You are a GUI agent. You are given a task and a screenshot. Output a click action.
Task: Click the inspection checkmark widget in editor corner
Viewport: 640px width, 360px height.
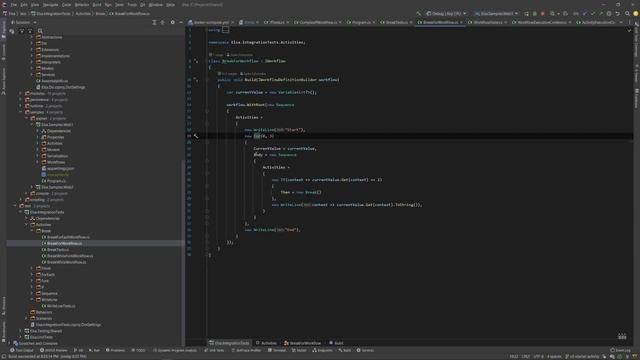(x=629, y=30)
